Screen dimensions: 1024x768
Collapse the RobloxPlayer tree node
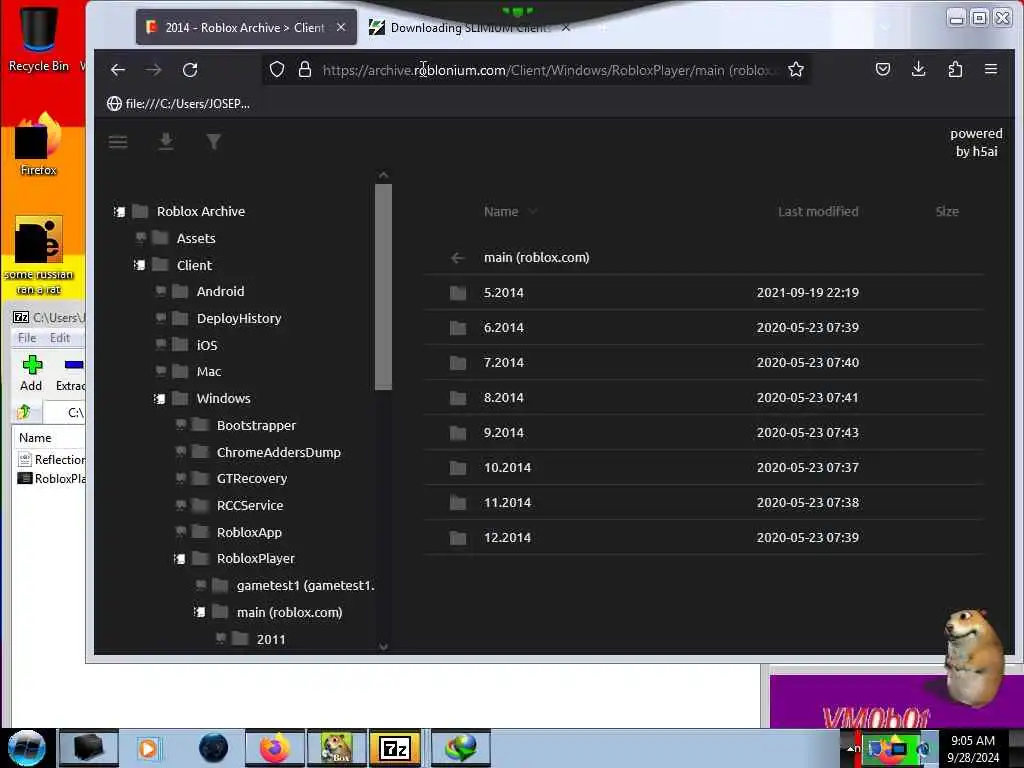pos(180,559)
